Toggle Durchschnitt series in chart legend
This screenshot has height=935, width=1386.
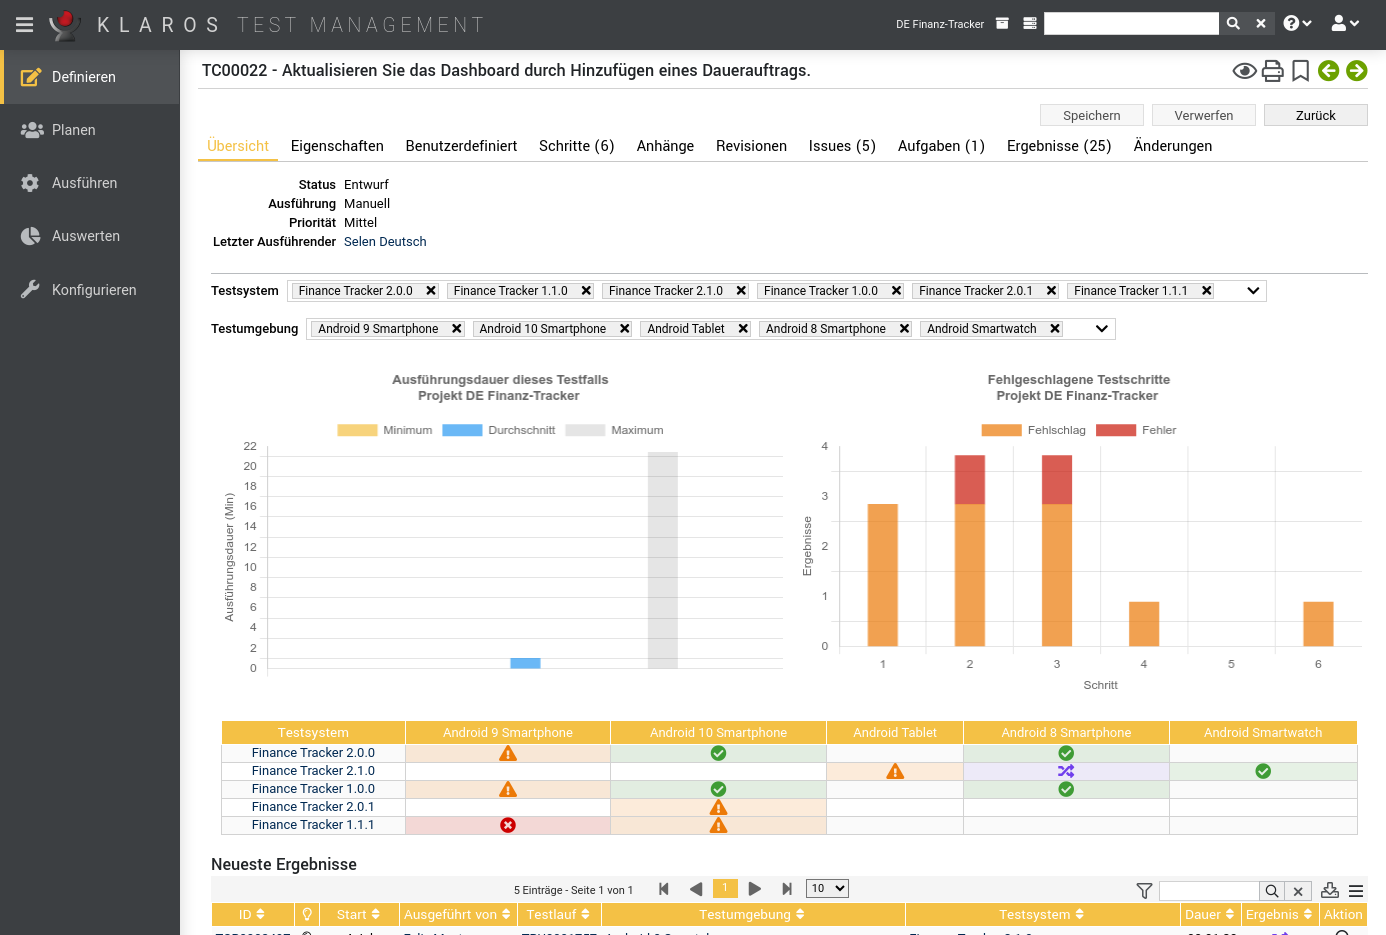pyautogui.click(x=499, y=430)
